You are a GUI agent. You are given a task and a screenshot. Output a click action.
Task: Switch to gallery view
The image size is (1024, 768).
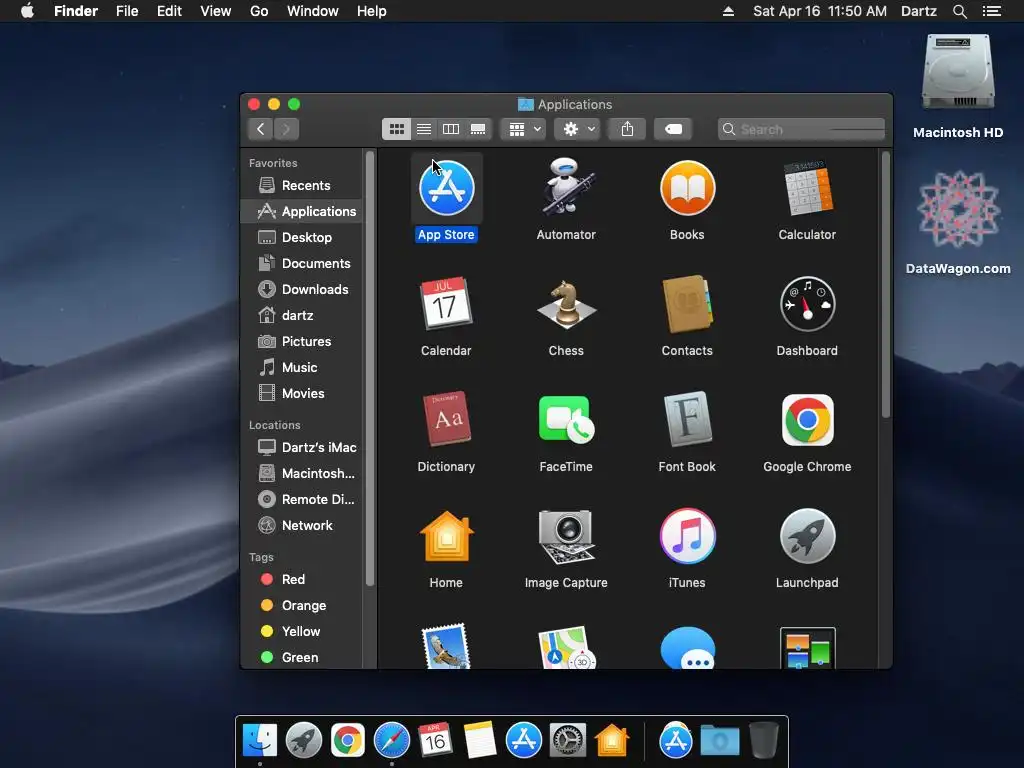478,129
